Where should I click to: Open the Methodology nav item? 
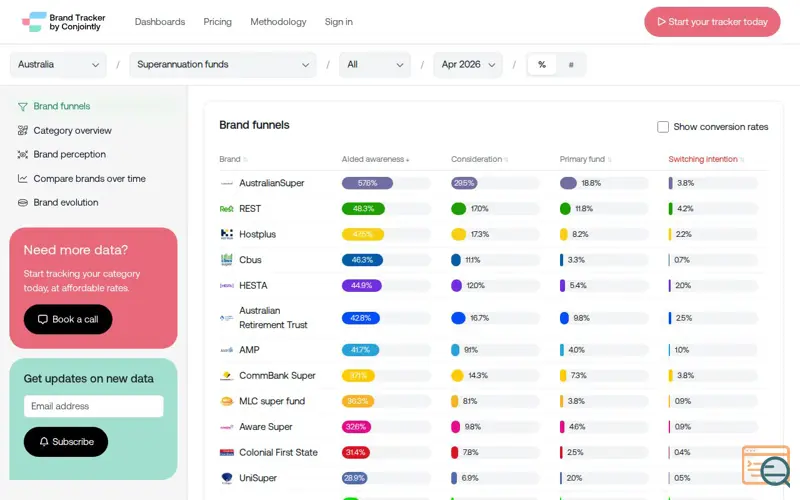[x=278, y=22]
